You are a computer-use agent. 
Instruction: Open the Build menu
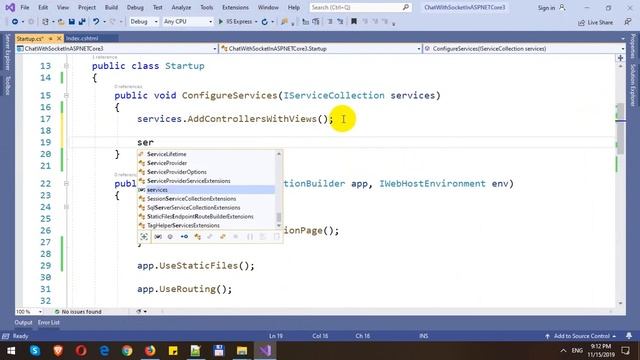tap(111, 7)
